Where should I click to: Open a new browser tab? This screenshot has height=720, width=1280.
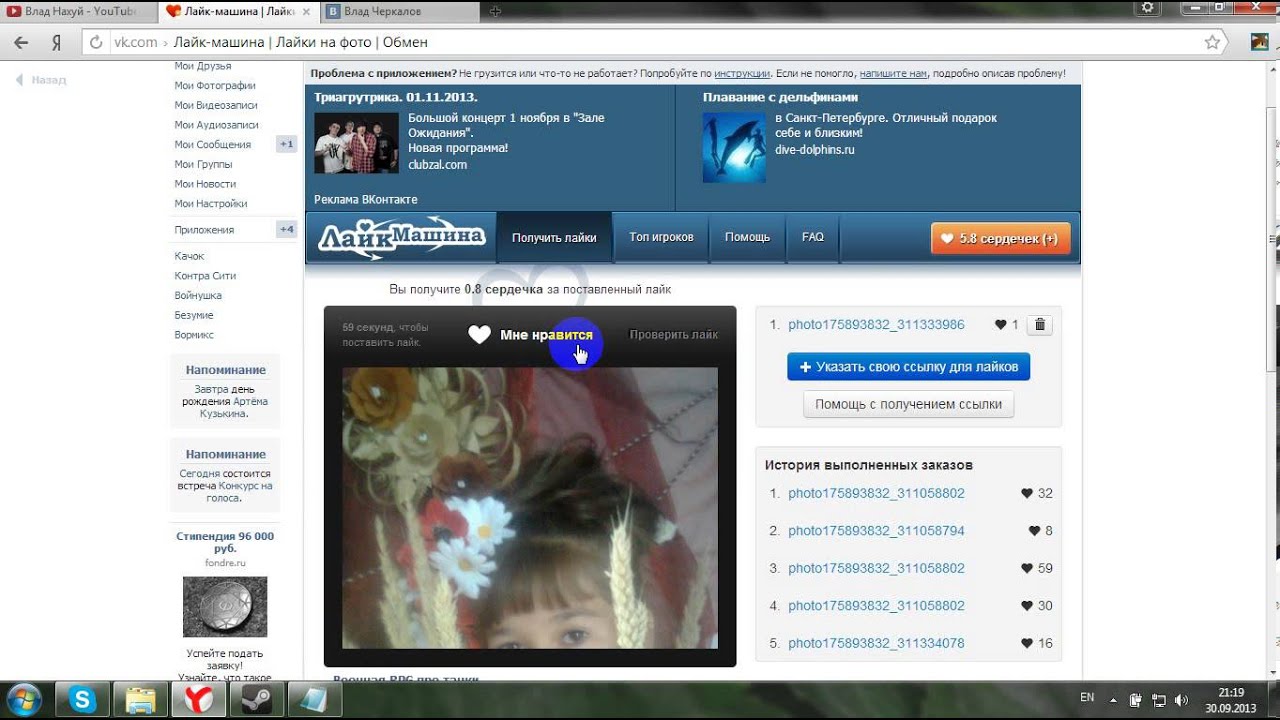coord(495,12)
